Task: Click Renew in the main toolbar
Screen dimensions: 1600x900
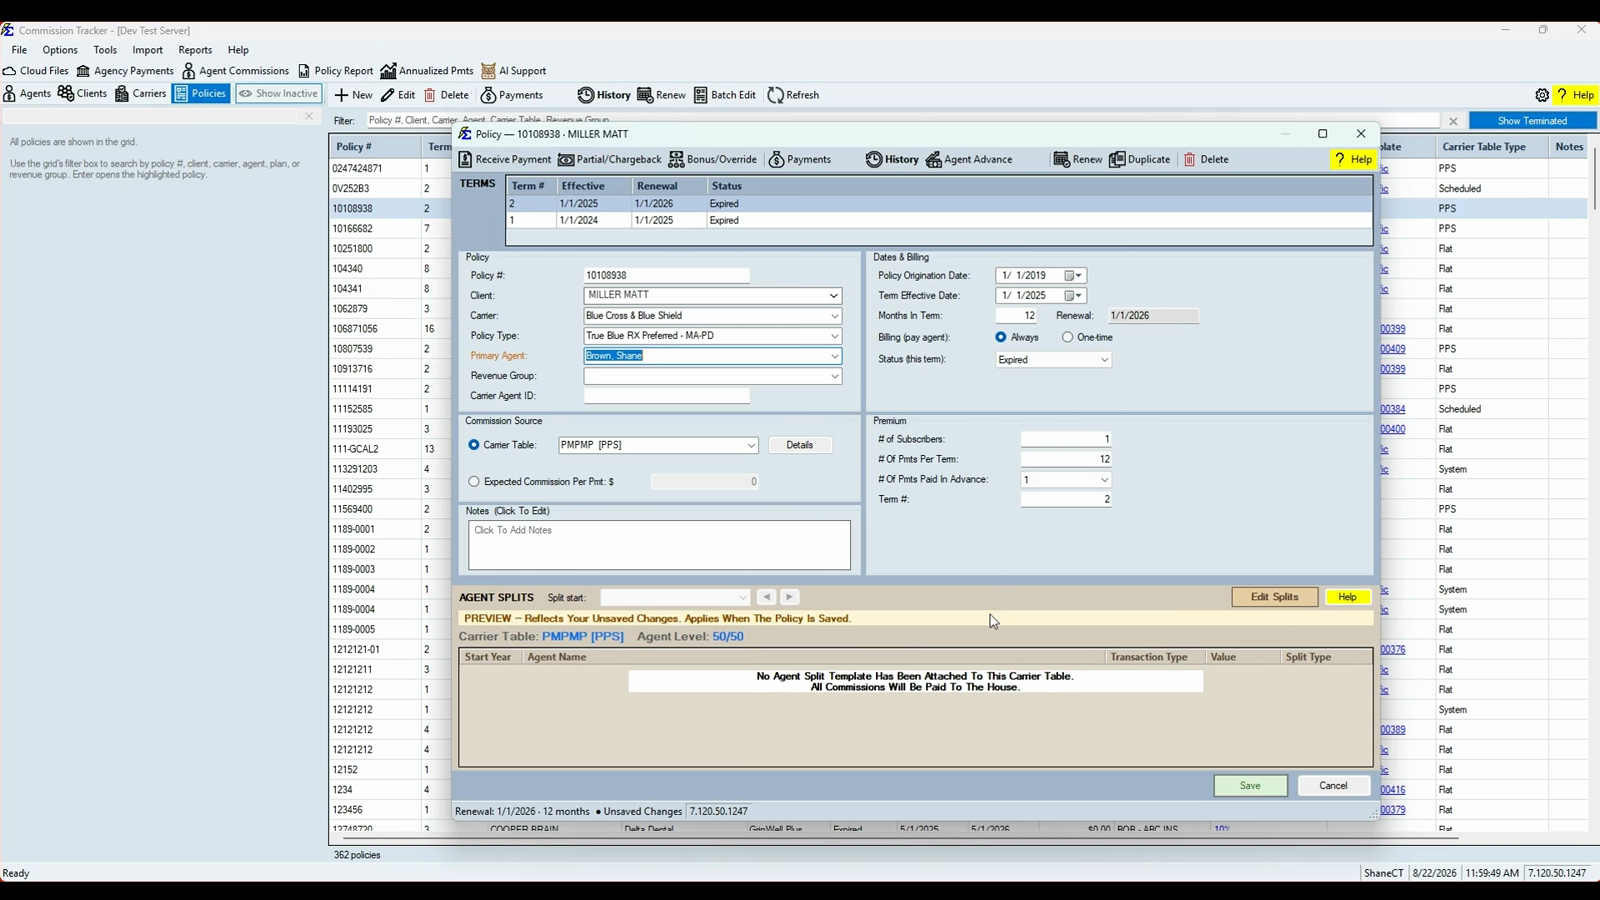Action: (x=661, y=95)
